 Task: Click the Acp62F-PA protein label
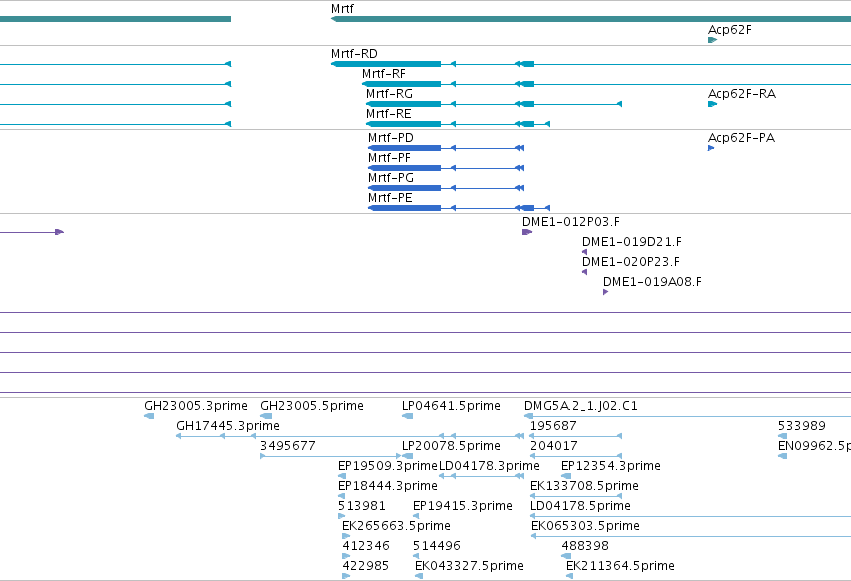[x=741, y=138]
